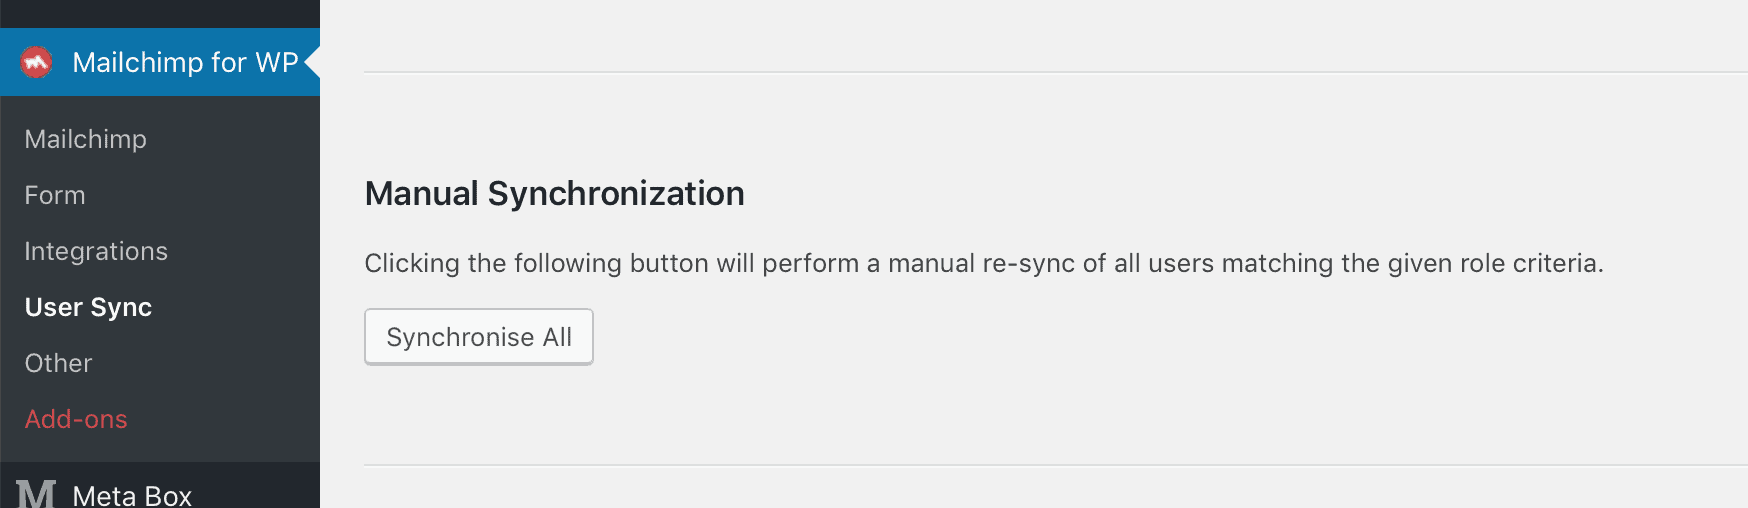The width and height of the screenshot is (1748, 508).
Task: Click the Mailchimp for WP logo icon
Action: pos(36,62)
